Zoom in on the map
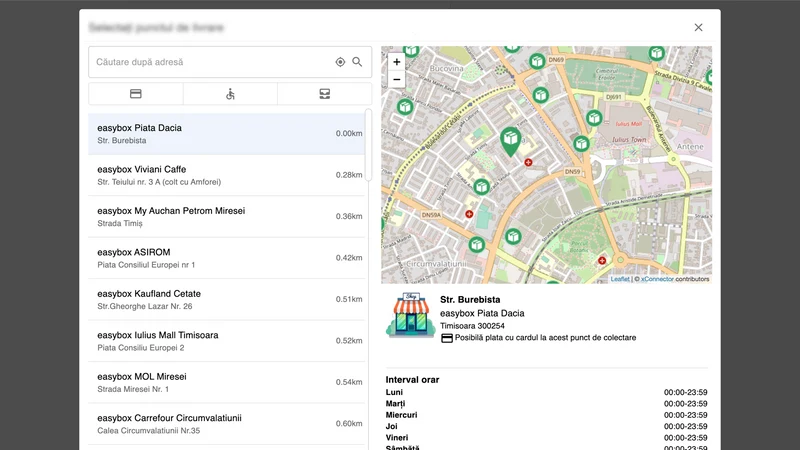Viewport: 800px width, 450px height. (x=396, y=62)
